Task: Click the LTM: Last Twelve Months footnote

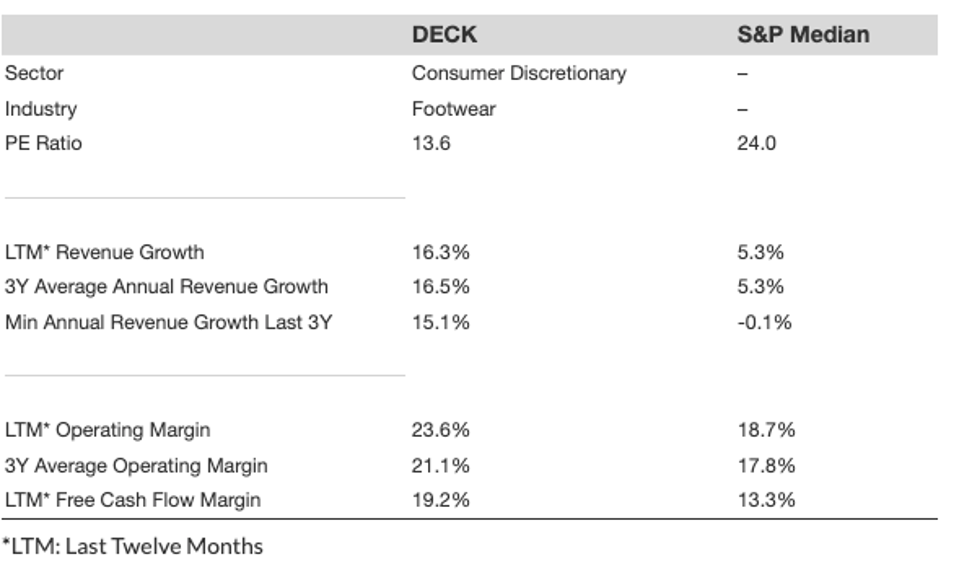Action: pyautogui.click(x=132, y=546)
